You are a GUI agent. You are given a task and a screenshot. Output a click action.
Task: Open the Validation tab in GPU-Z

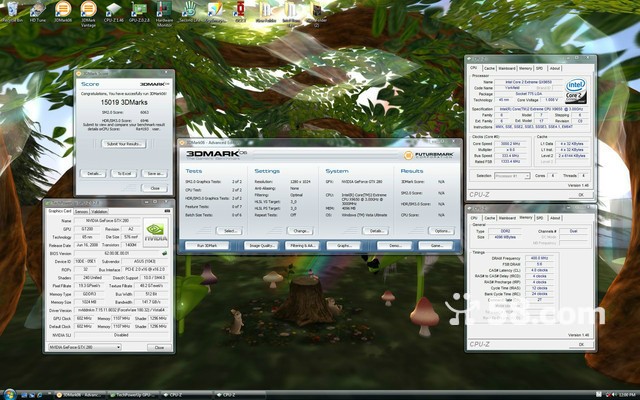(x=99, y=211)
